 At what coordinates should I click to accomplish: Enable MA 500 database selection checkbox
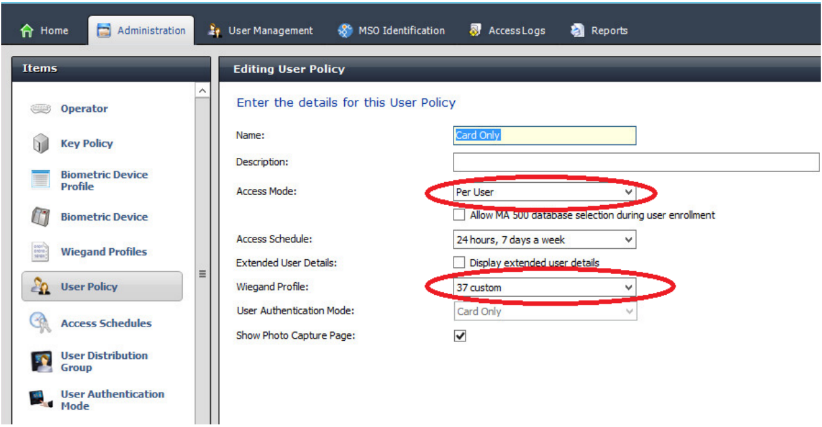(459, 215)
